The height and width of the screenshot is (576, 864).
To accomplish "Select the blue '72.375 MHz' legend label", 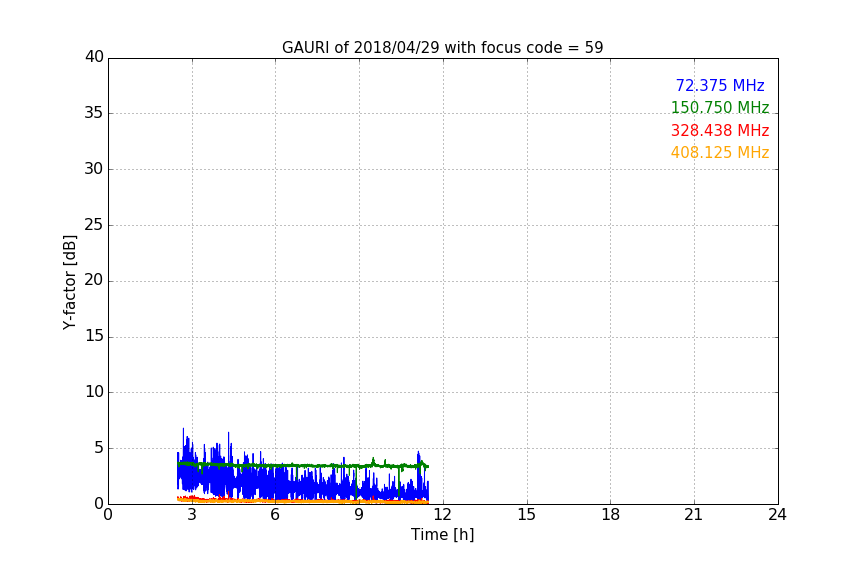I will tap(720, 85).
